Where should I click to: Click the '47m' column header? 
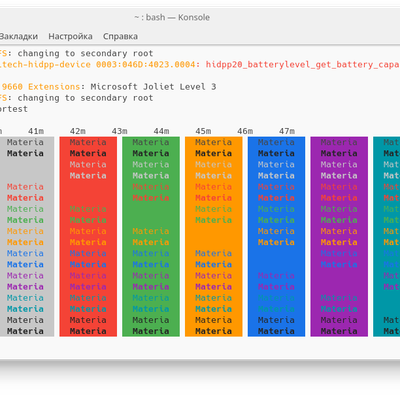pos(287,131)
